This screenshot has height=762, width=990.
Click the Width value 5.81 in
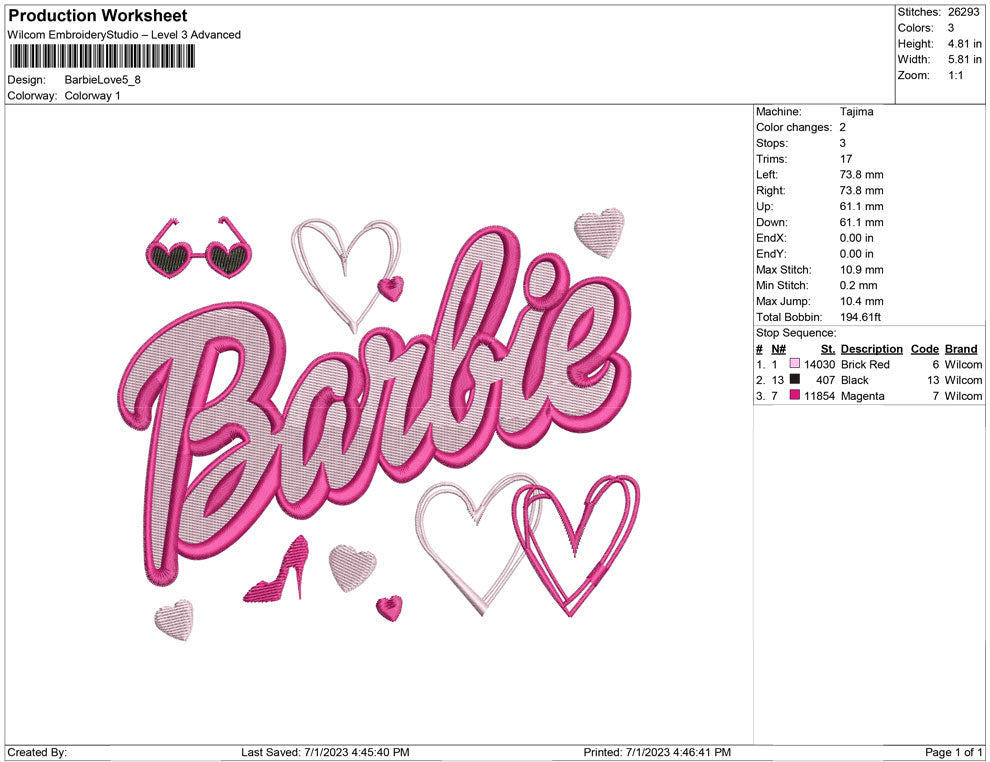(x=965, y=59)
